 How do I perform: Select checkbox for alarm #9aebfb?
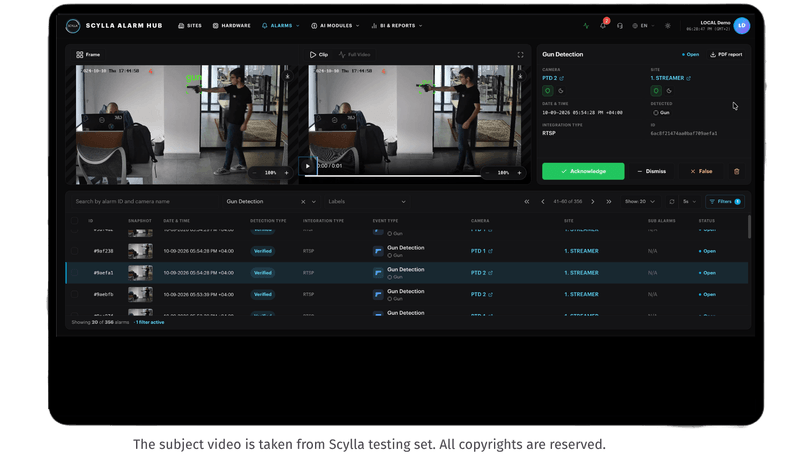(75, 295)
